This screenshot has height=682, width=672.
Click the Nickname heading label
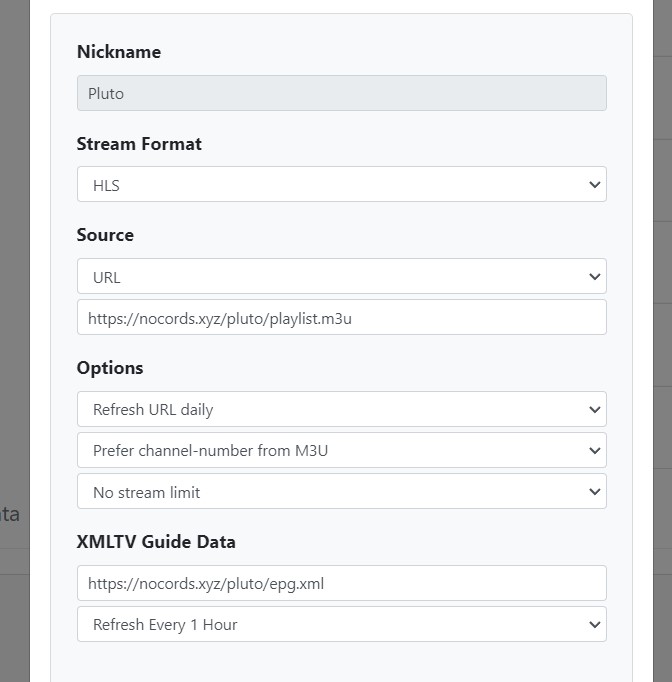click(x=118, y=52)
